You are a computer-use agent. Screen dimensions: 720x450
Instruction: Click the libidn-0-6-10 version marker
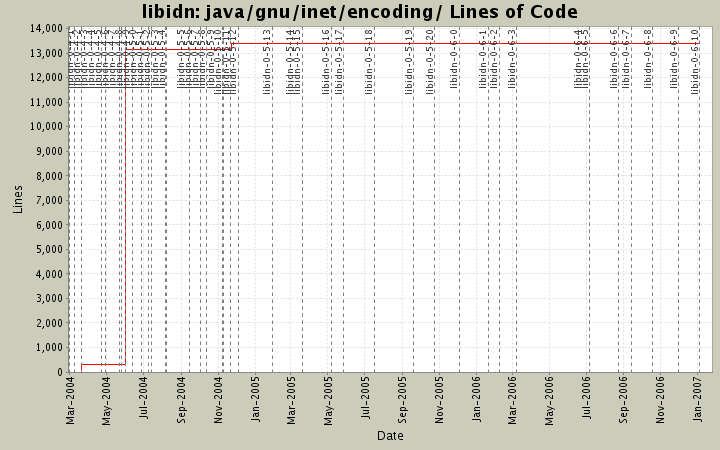click(695, 62)
